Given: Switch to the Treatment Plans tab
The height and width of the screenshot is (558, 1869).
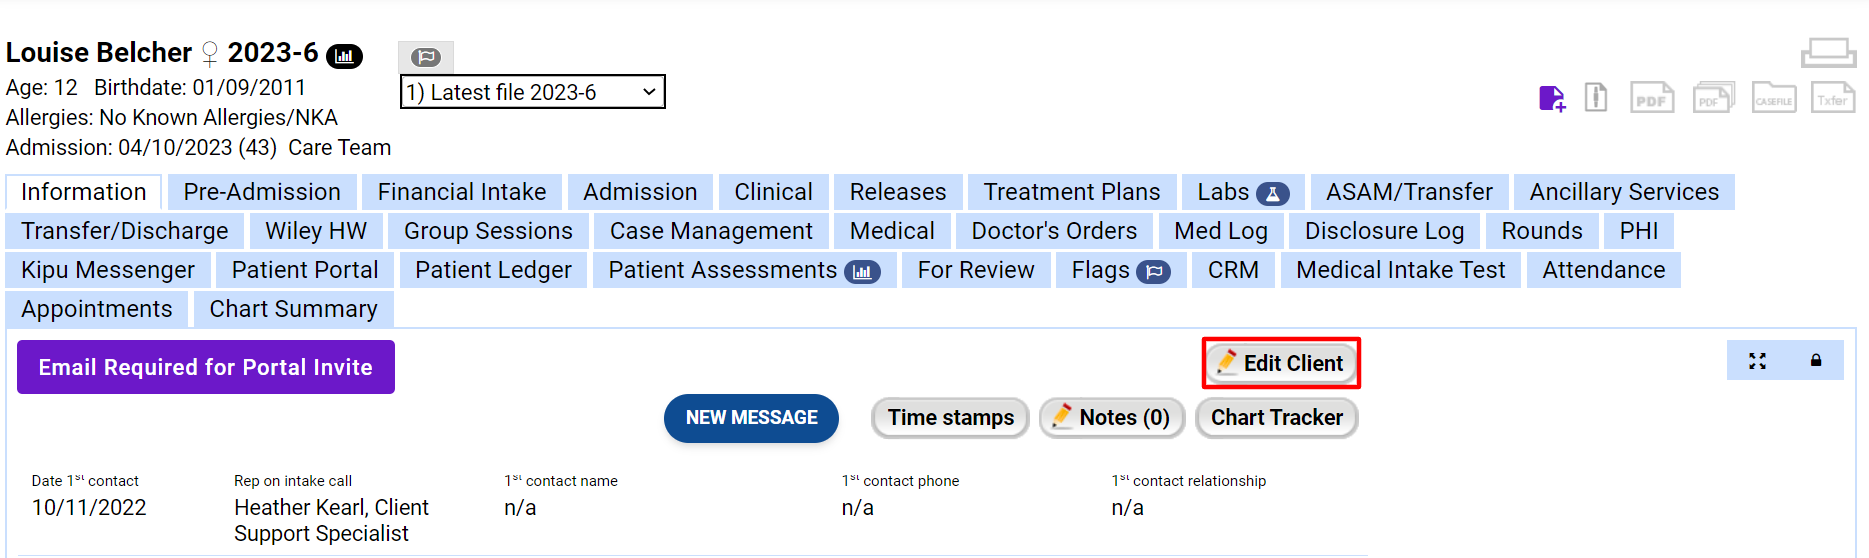Looking at the screenshot, I should 1071,192.
